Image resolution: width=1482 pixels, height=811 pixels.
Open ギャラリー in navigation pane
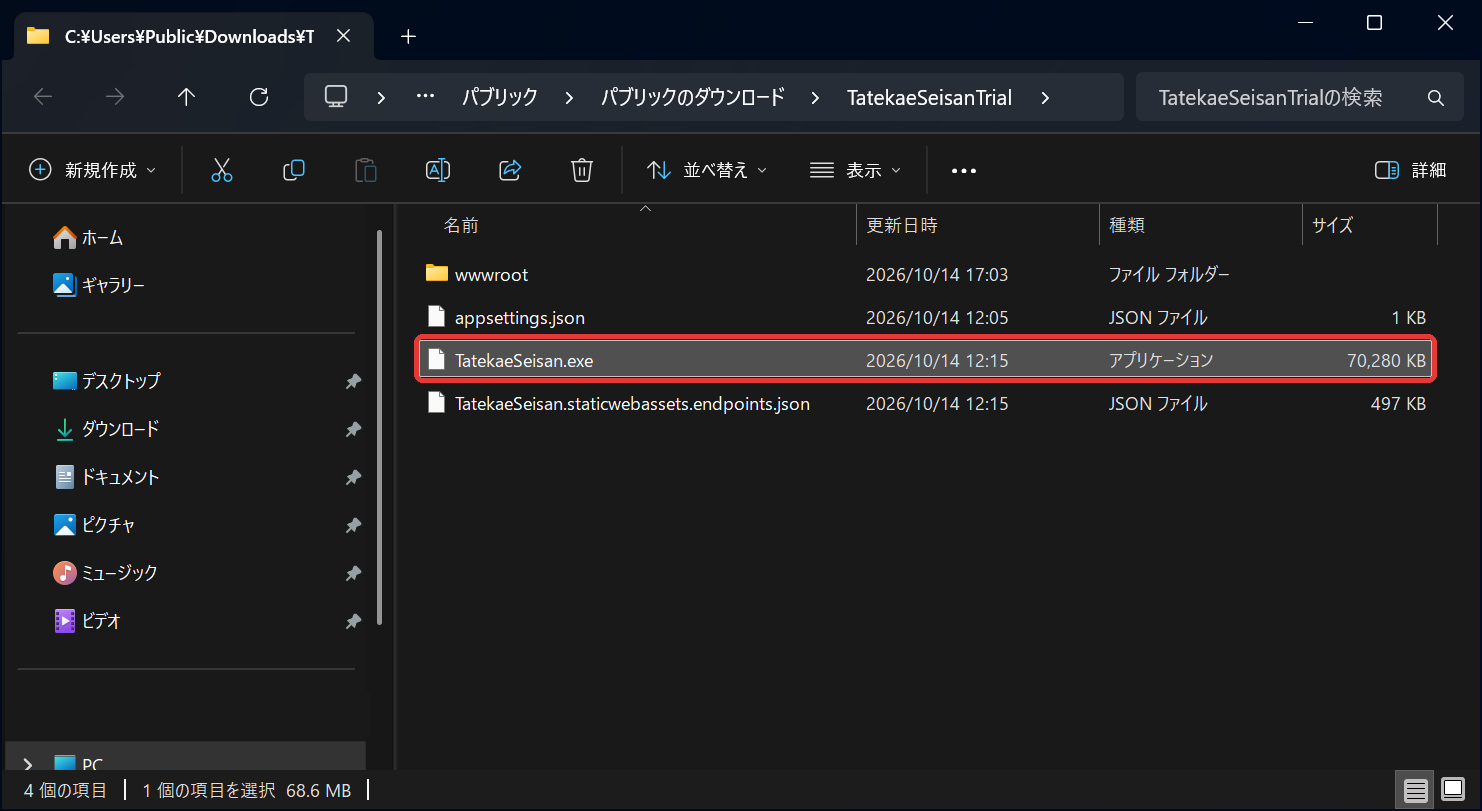pyautogui.click(x=98, y=286)
